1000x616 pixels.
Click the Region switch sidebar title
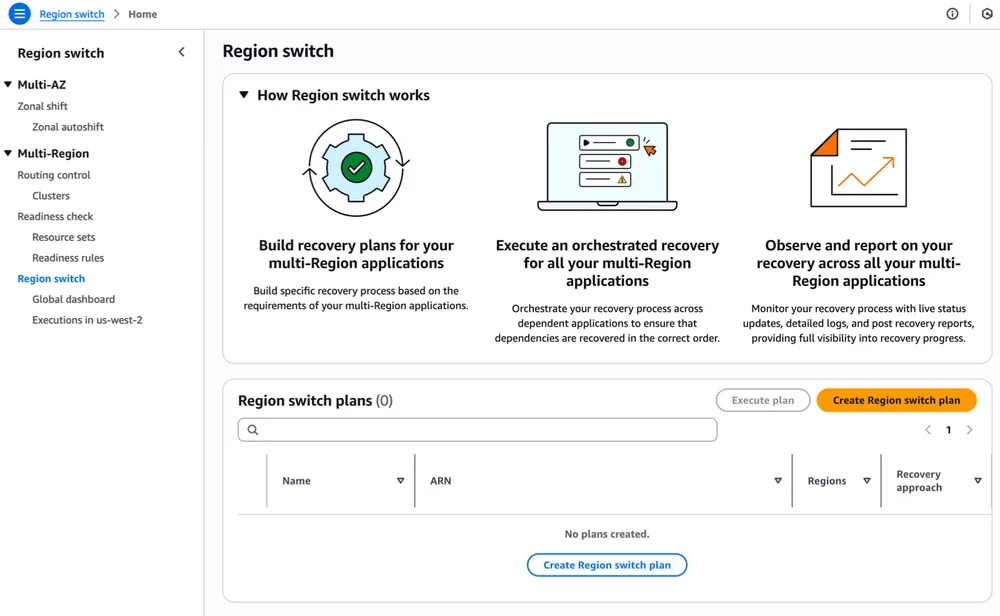[x=61, y=53]
